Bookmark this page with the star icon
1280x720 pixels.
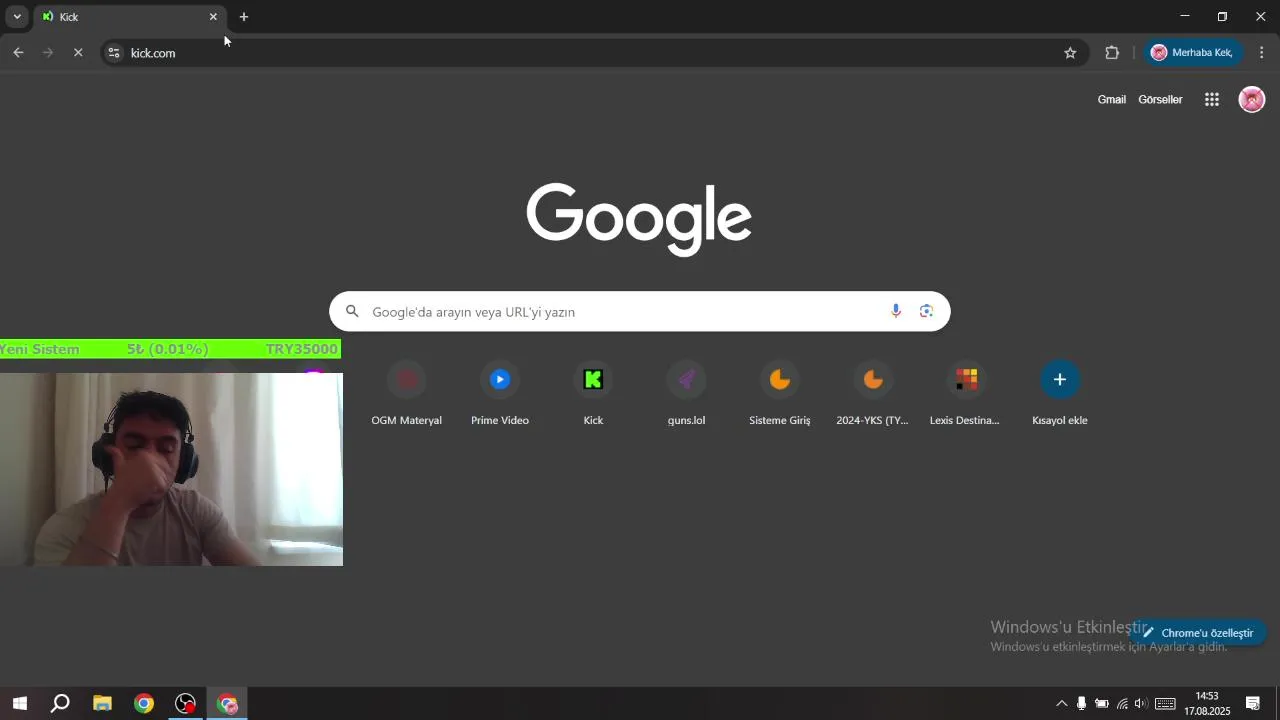click(1070, 53)
